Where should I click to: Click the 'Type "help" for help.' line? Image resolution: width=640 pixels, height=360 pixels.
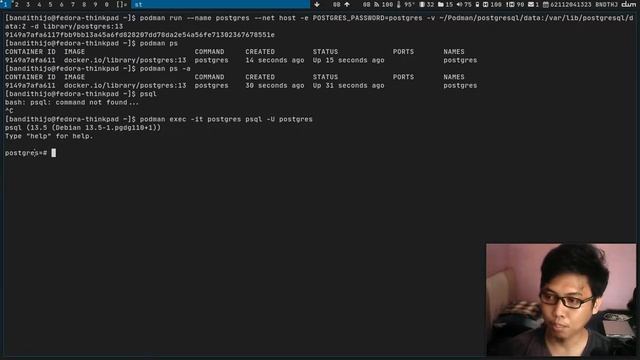49,136
